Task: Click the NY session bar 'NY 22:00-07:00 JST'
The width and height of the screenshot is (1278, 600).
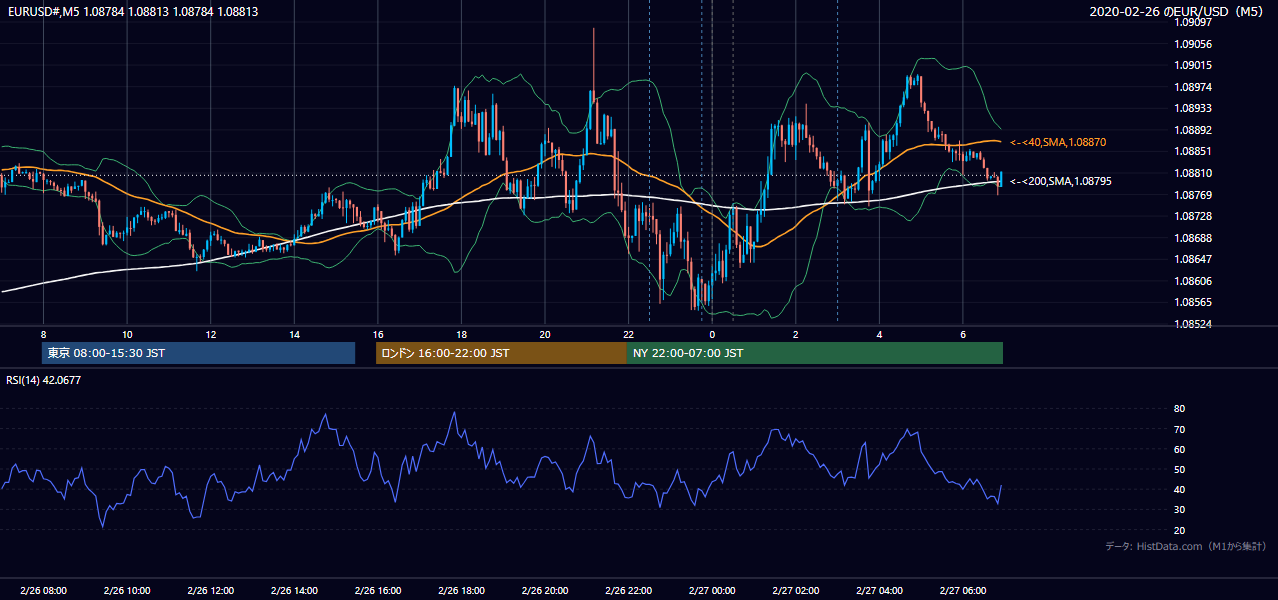Action: [x=815, y=353]
